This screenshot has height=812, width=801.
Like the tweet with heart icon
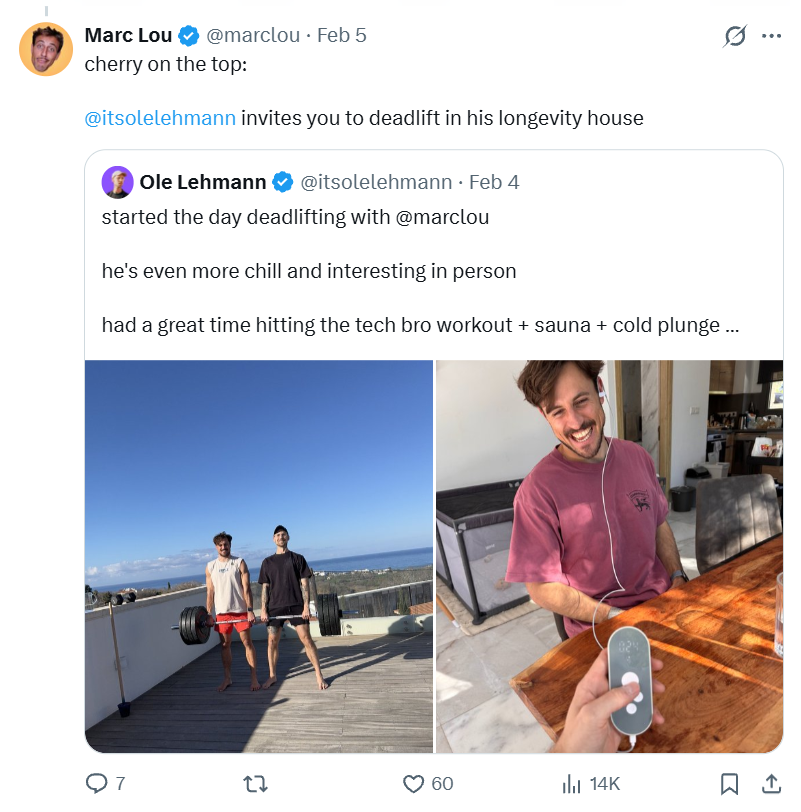(414, 783)
